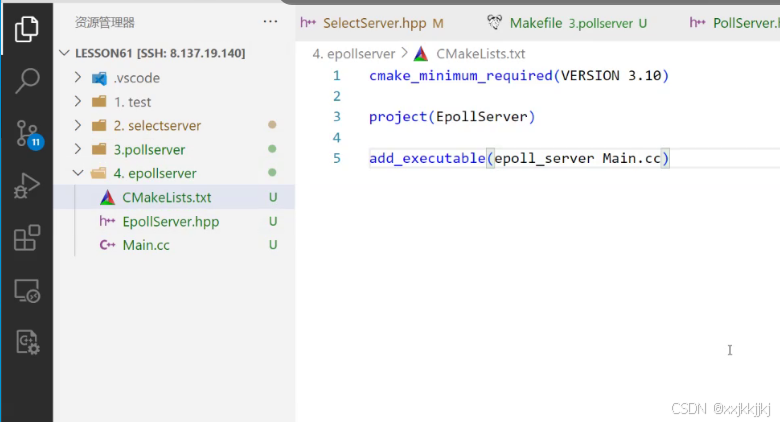The height and width of the screenshot is (422, 780).
Task: Click the 1. test folder icon
Action: pos(99,102)
